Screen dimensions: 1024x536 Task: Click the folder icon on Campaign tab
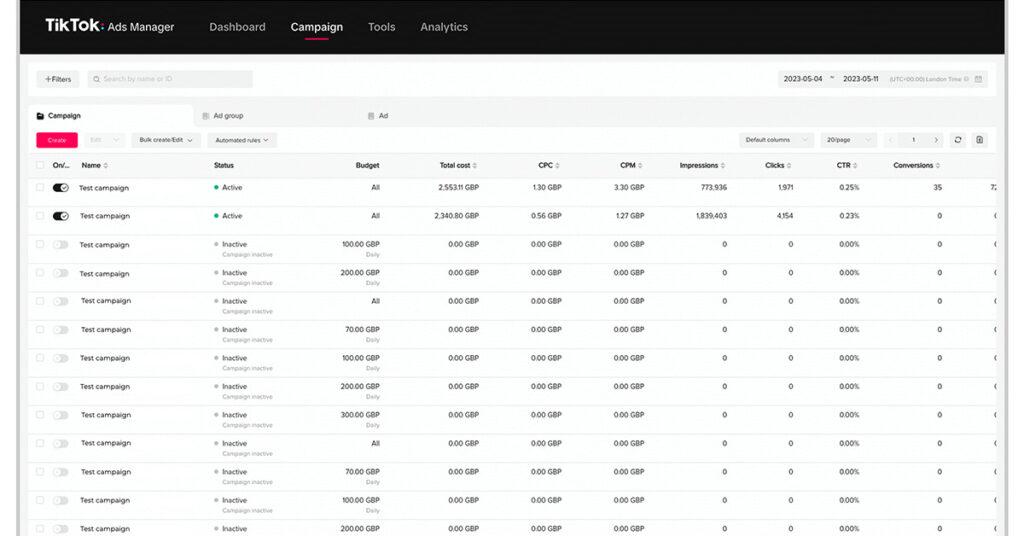click(40, 116)
